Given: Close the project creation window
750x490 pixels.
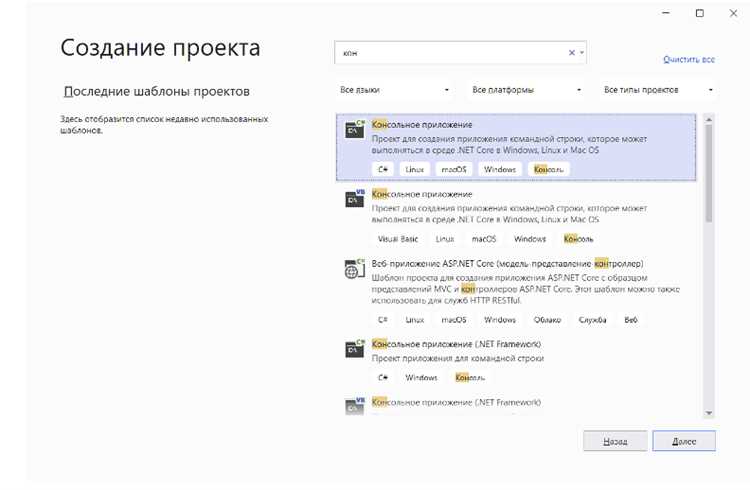Looking at the screenshot, I should coord(733,13).
